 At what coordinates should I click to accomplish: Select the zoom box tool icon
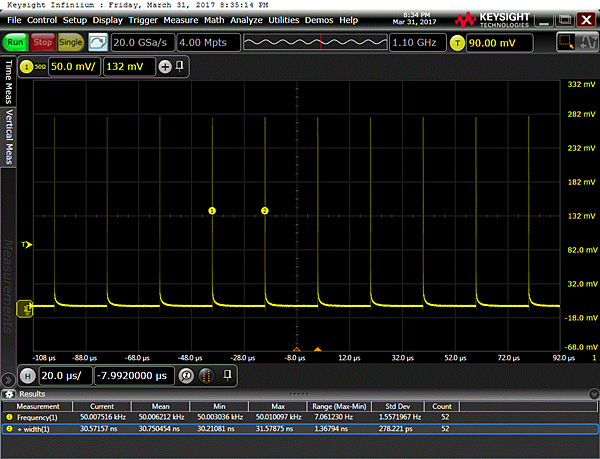point(566,42)
